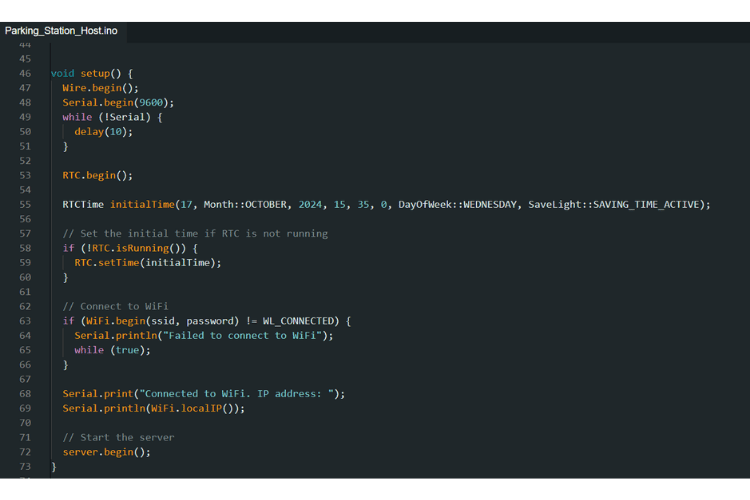The width and height of the screenshot is (750, 500).
Task: Click the 'Serial.begin(9600);' line
Action: pos(118,103)
